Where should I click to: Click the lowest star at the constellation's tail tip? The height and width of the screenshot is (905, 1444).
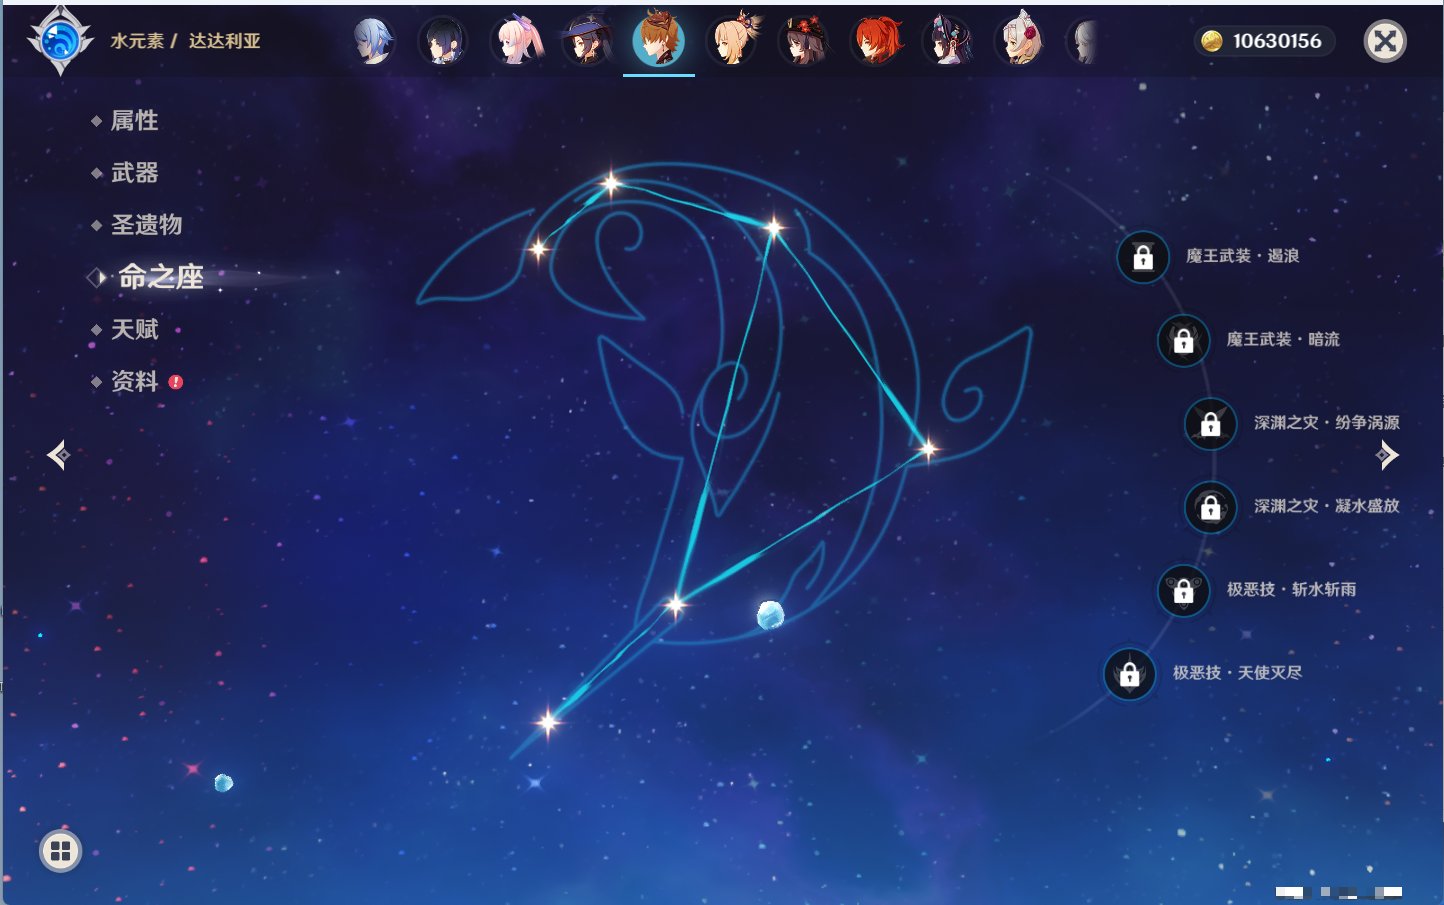click(548, 721)
